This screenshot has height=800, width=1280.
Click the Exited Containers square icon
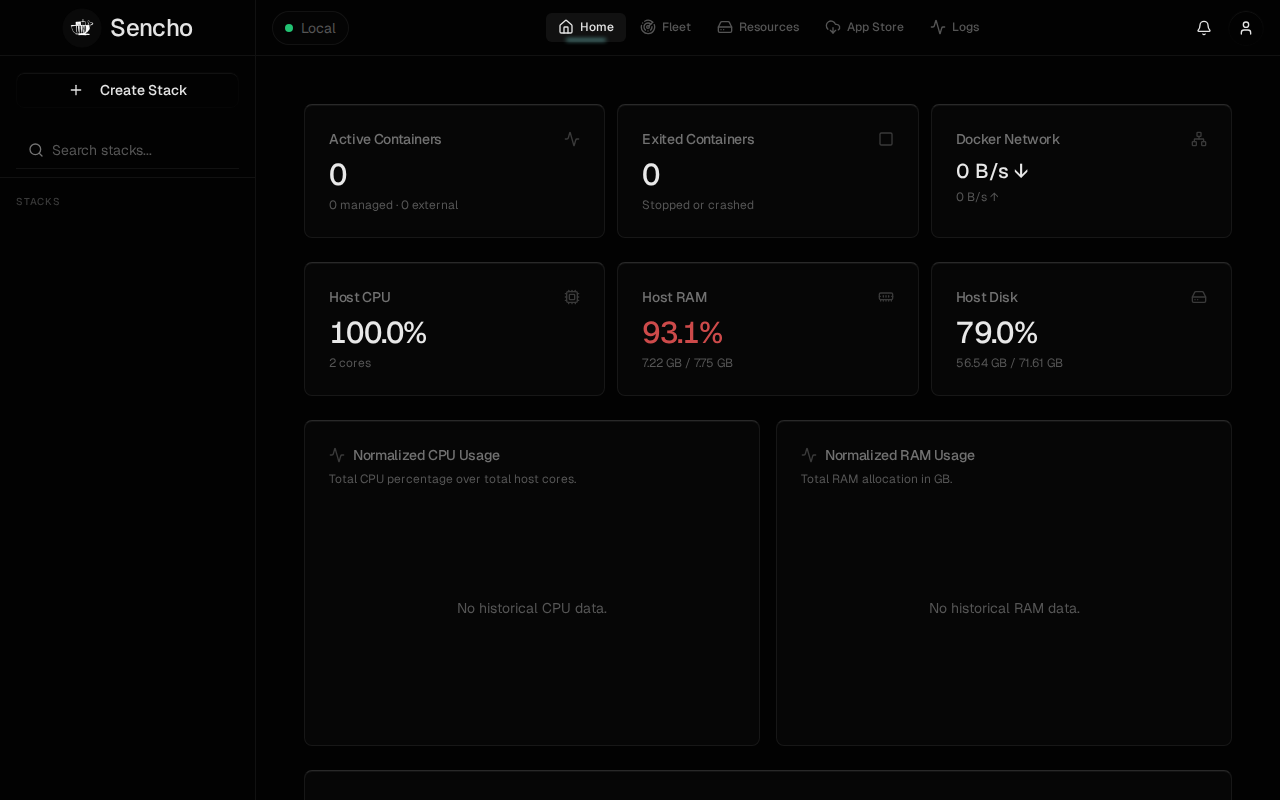coord(886,139)
